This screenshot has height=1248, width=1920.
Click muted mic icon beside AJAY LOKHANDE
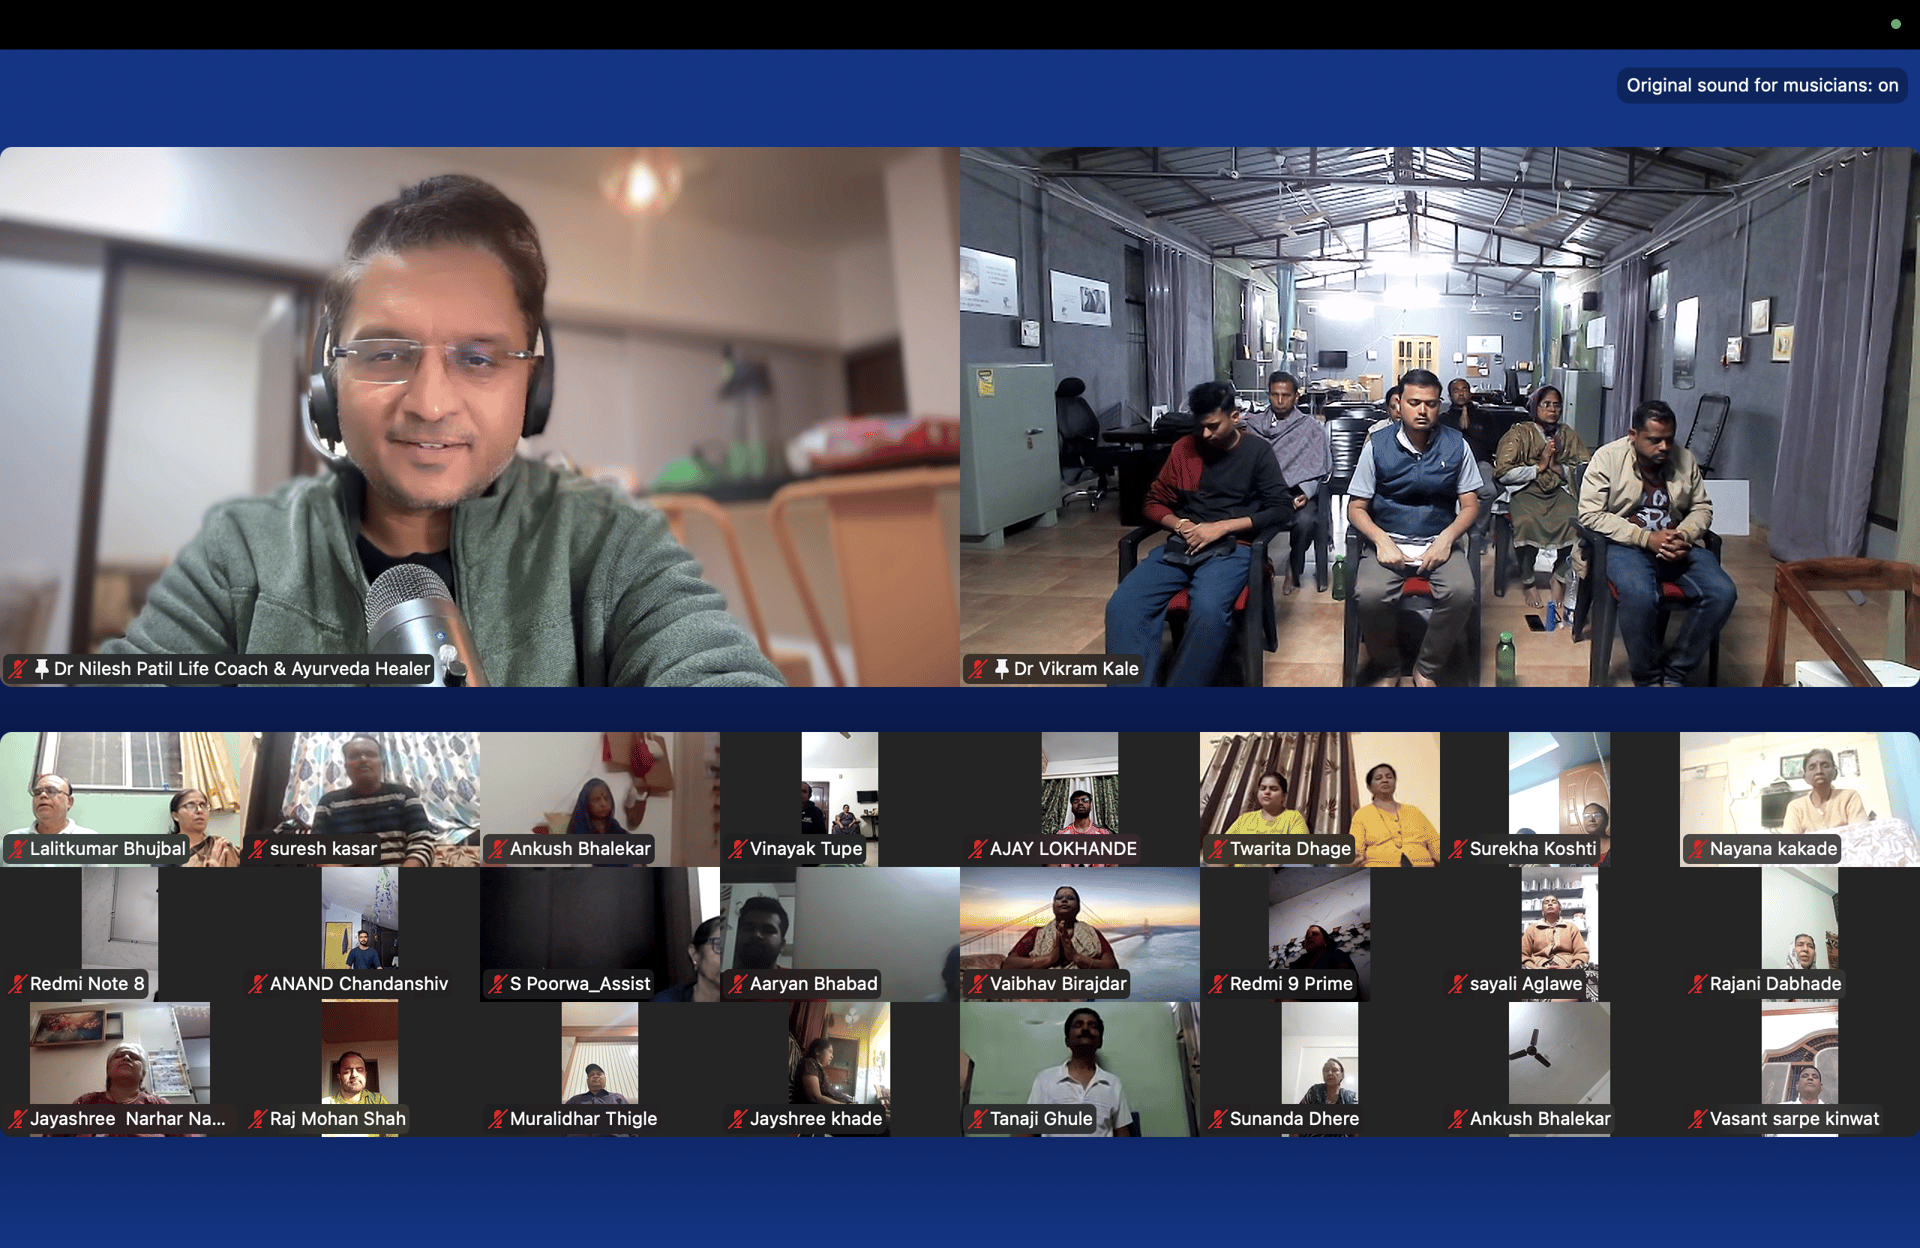click(x=977, y=849)
